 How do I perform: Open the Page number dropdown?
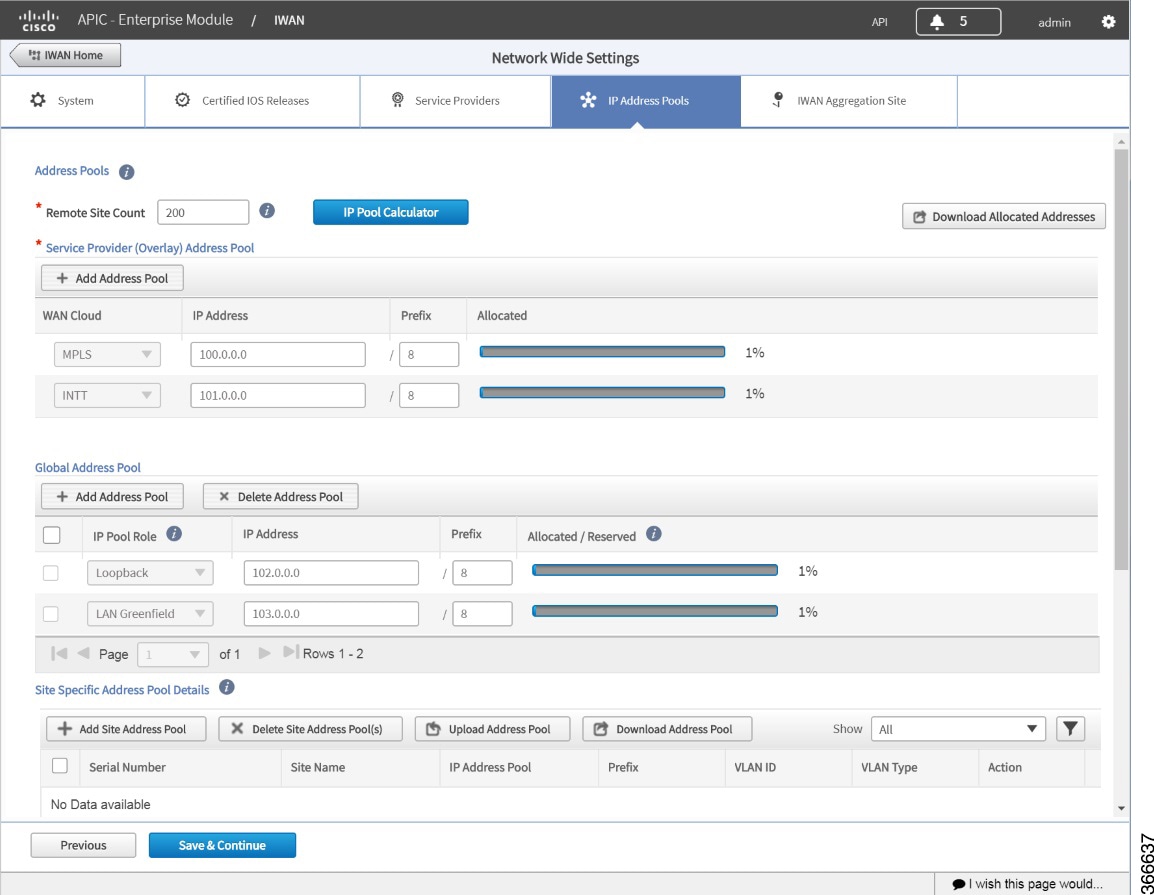pyautogui.click(x=172, y=654)
